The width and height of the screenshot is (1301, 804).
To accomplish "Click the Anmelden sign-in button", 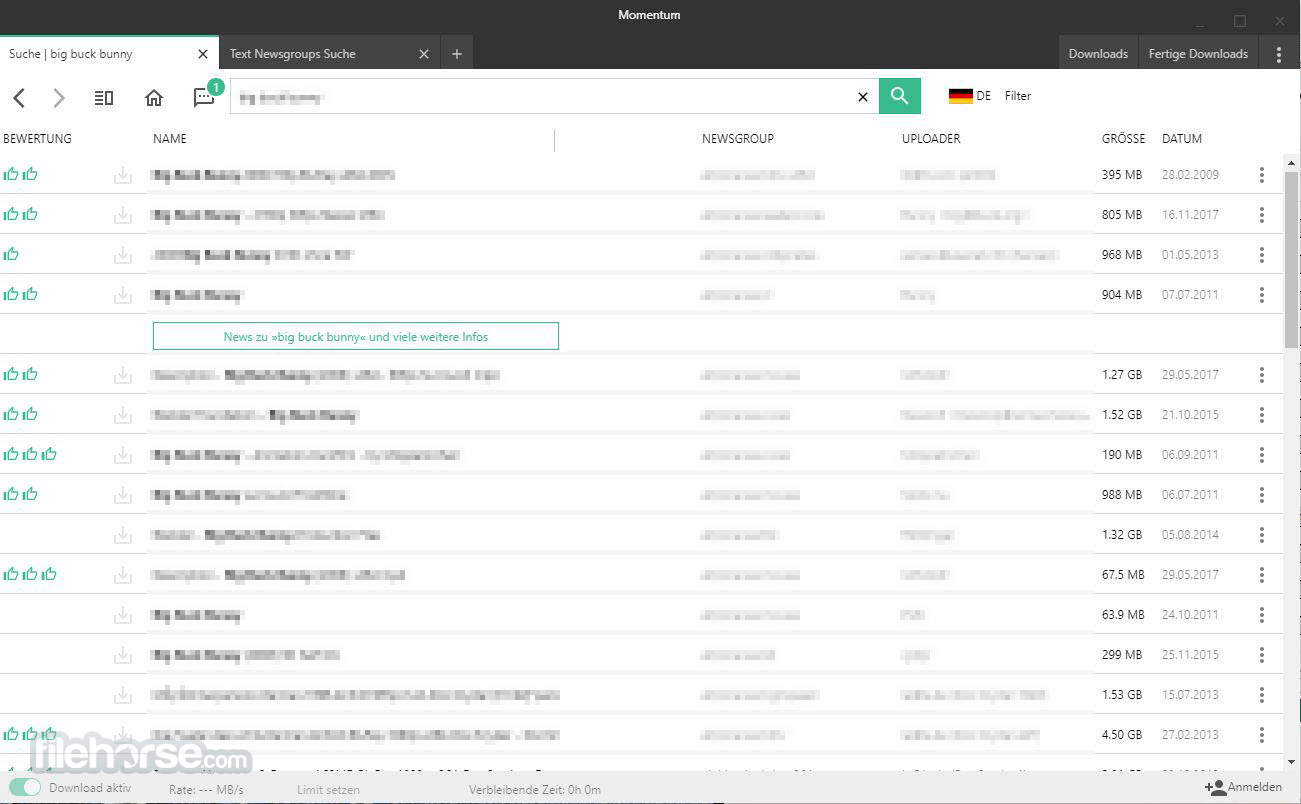I will [1243, 787].
